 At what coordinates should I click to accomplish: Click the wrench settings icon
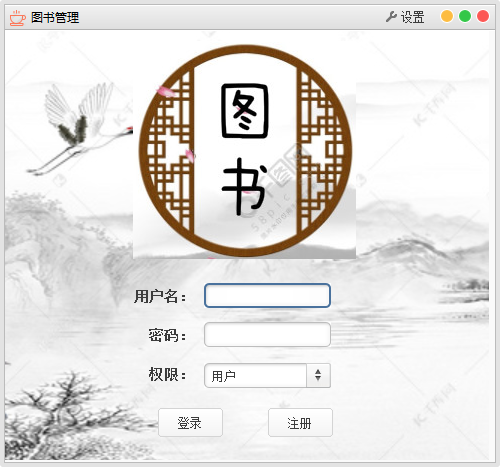[x=391, y=17]
